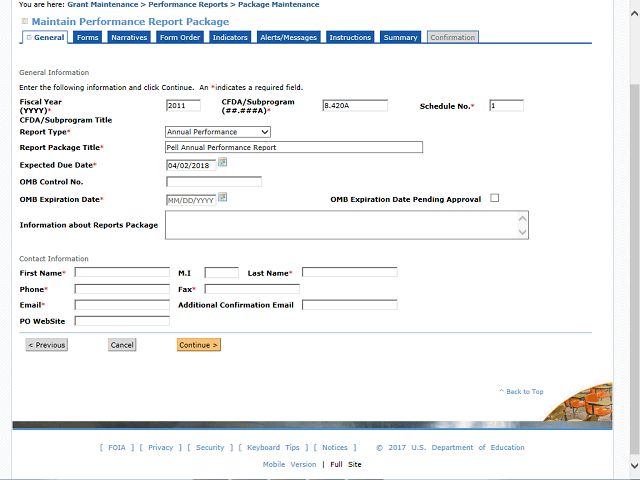The image size is (640, 480).
Task: Cancel the package form
Action: pyautogui.click(x=122, y=345)
